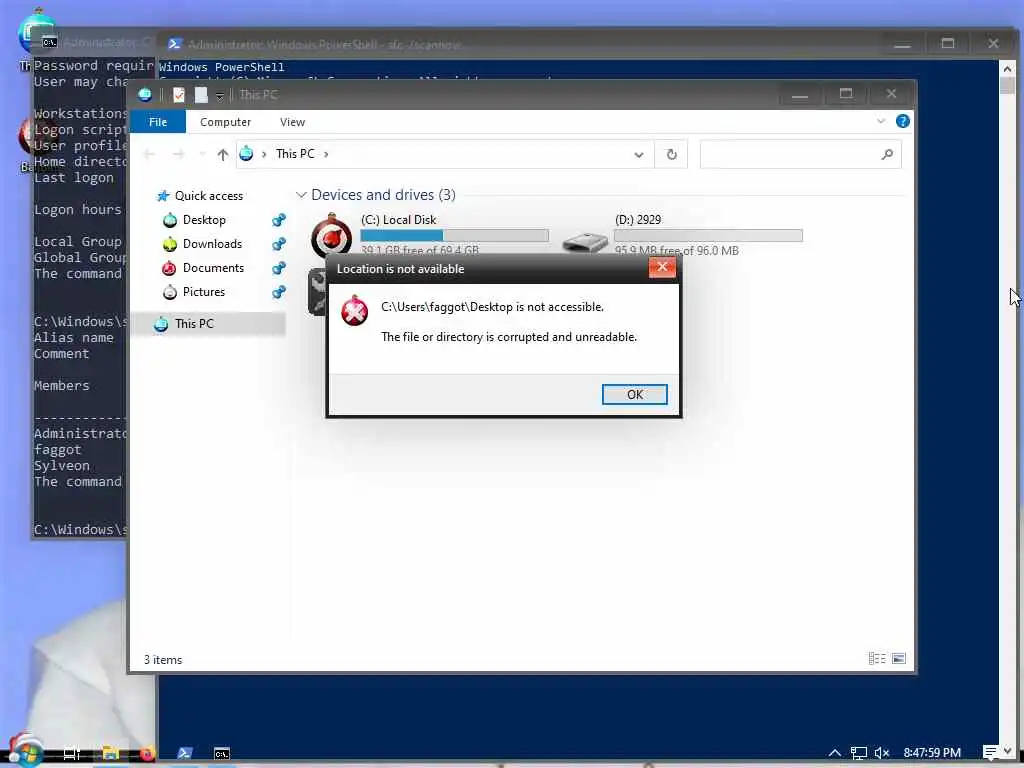Click the pin icon beside Desktop
This screenshot has height=768, width=1024.
(279, 220)
